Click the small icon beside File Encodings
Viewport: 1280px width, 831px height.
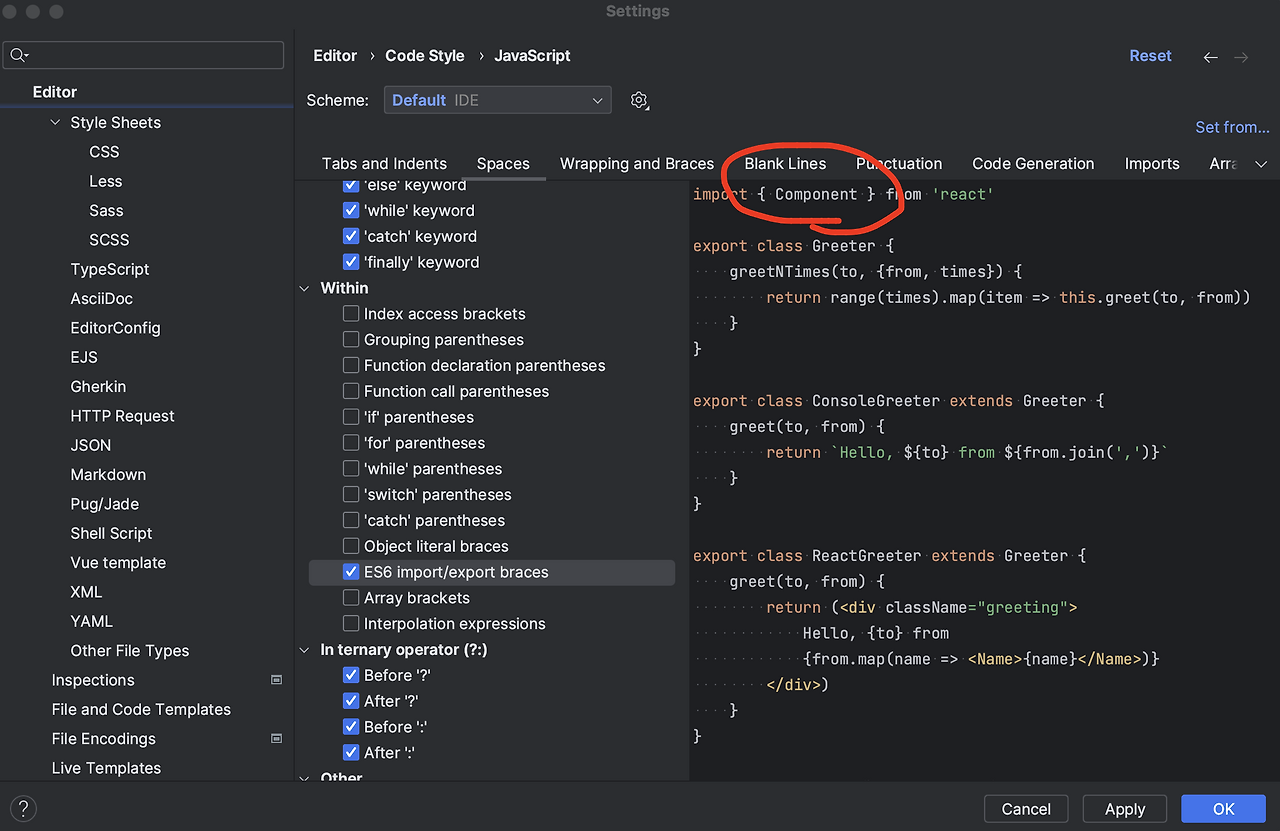(276, 738)
